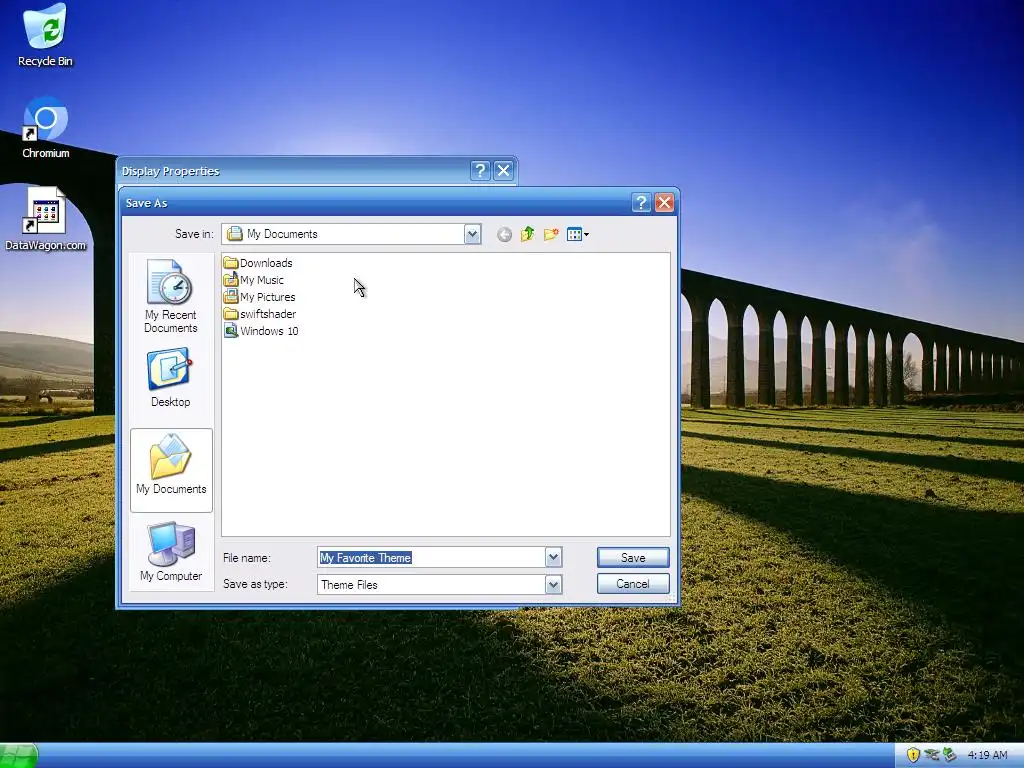
Task: Close the Display Properties window
Action: (503, 170)
